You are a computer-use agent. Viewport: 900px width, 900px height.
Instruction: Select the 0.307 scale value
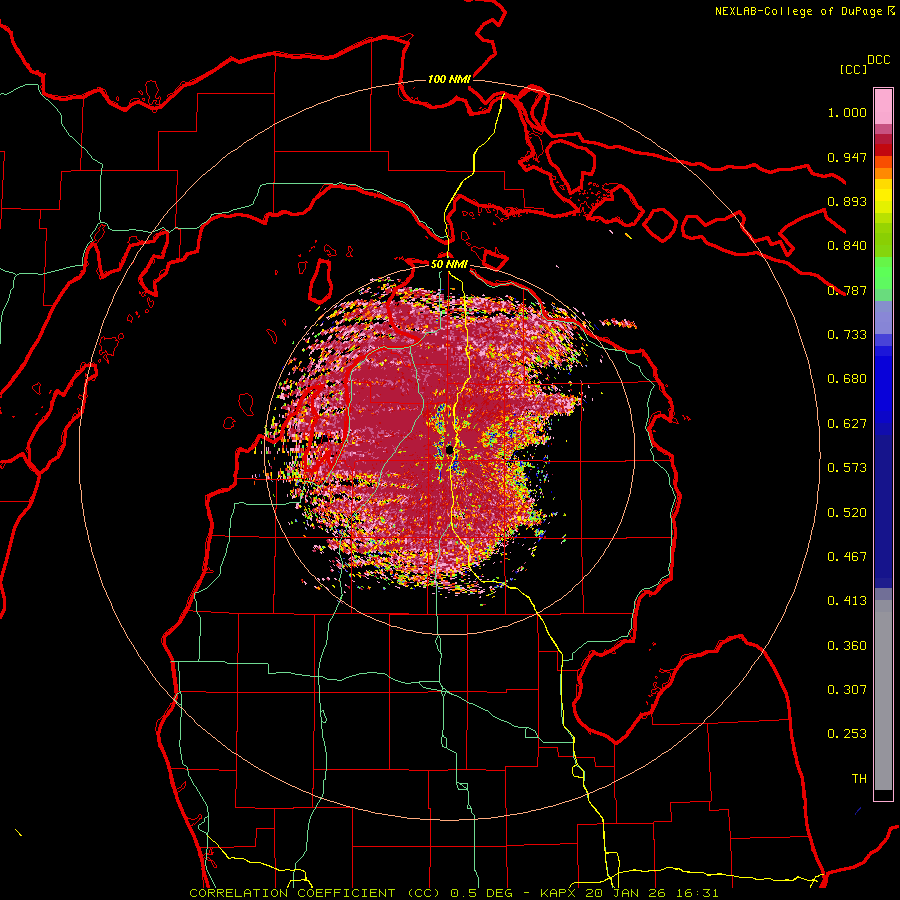pos(847,690)
